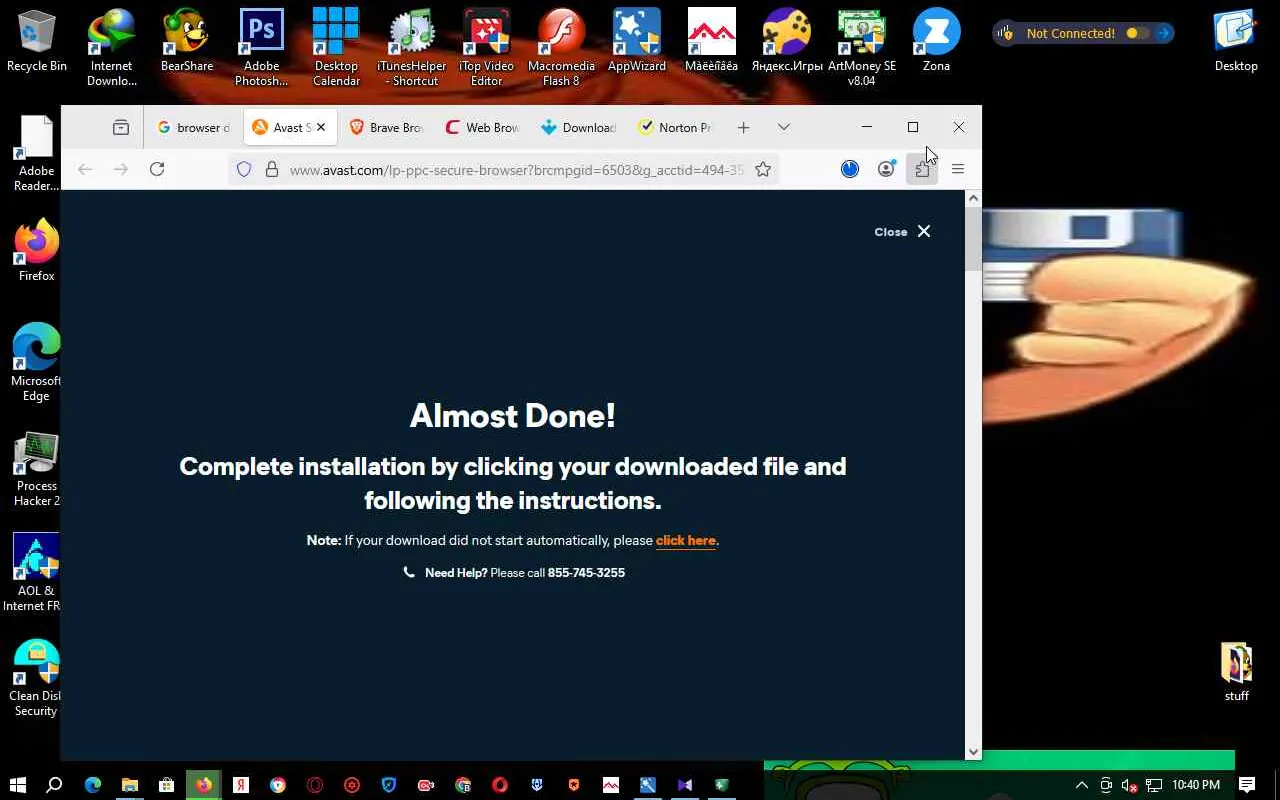Launch Process Hacker 2 from the desktop
The height and width of the screenshot is (800, 1280).
(x=37, y=468)
